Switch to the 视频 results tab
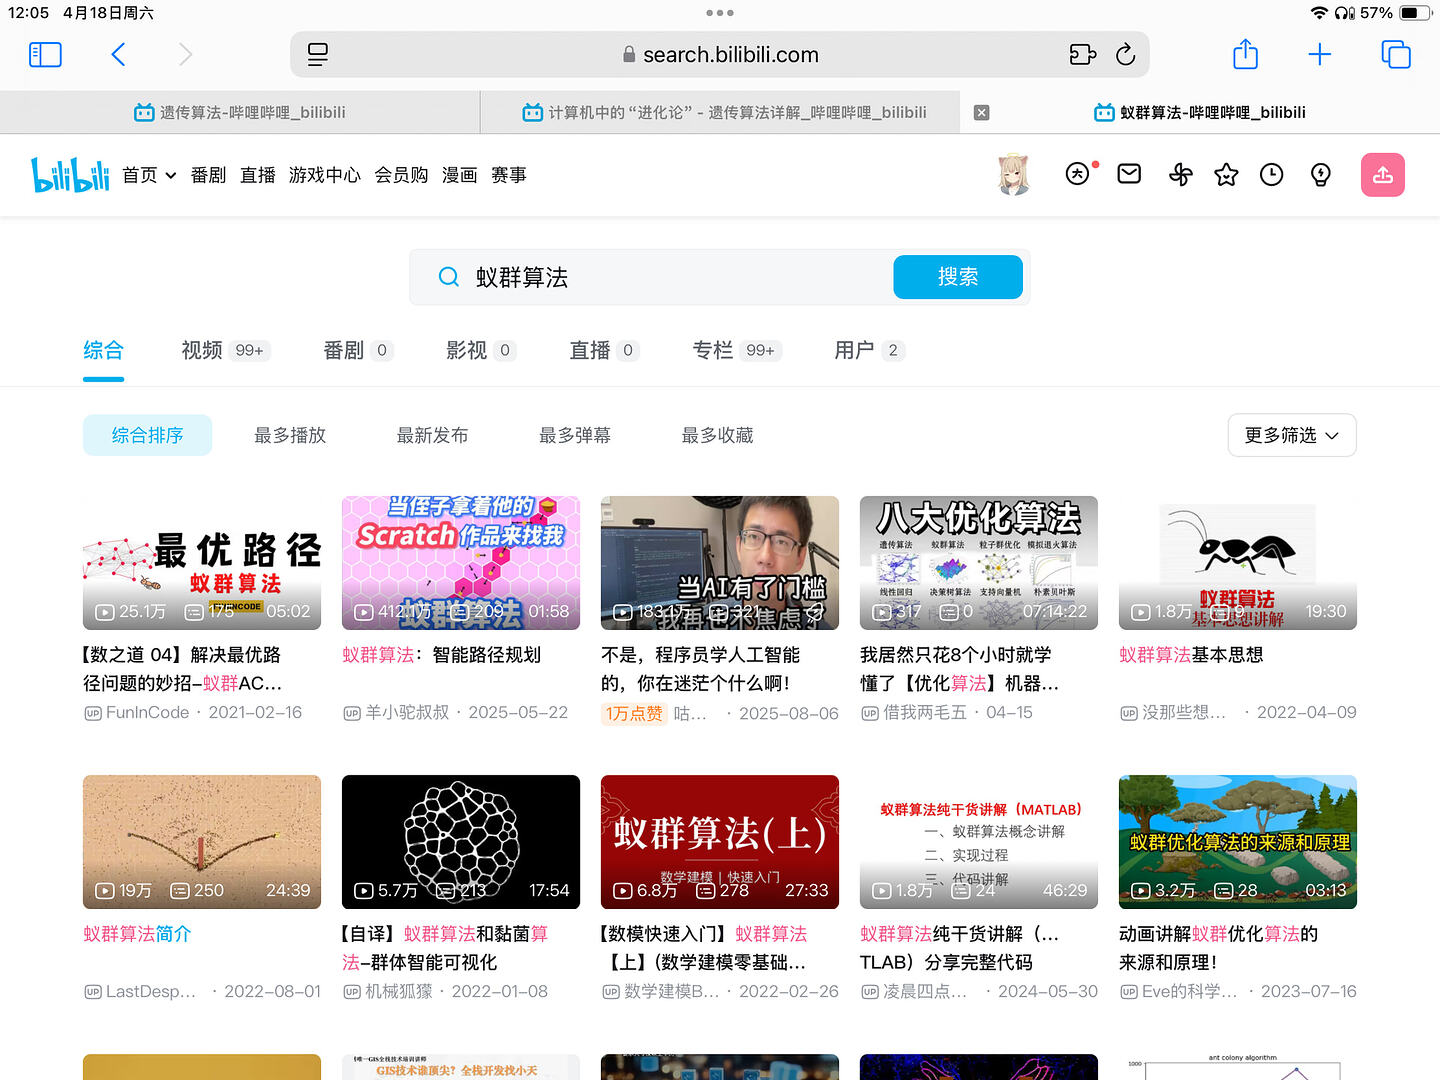 coord(202,350)
